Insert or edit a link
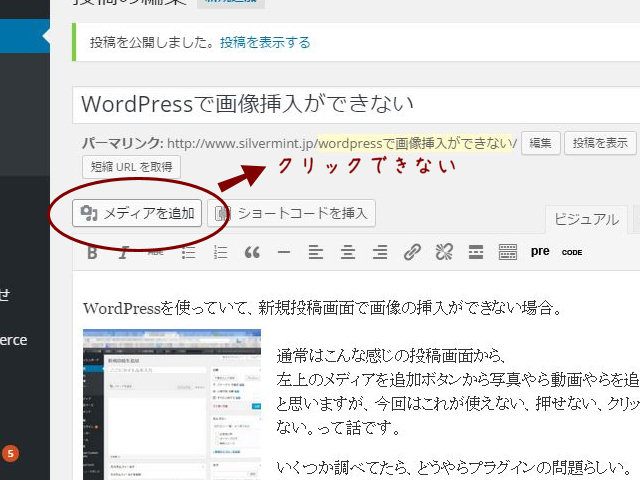The height and width of the screenshot is (480, 640). [412, 253]
